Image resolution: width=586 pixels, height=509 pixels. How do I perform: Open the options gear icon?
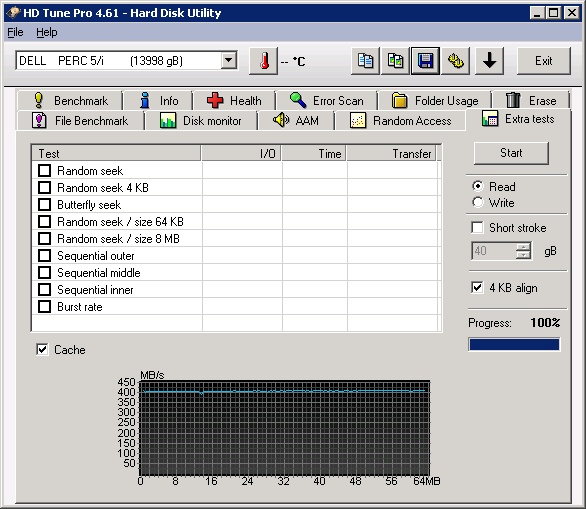click(x=456, y=61)
